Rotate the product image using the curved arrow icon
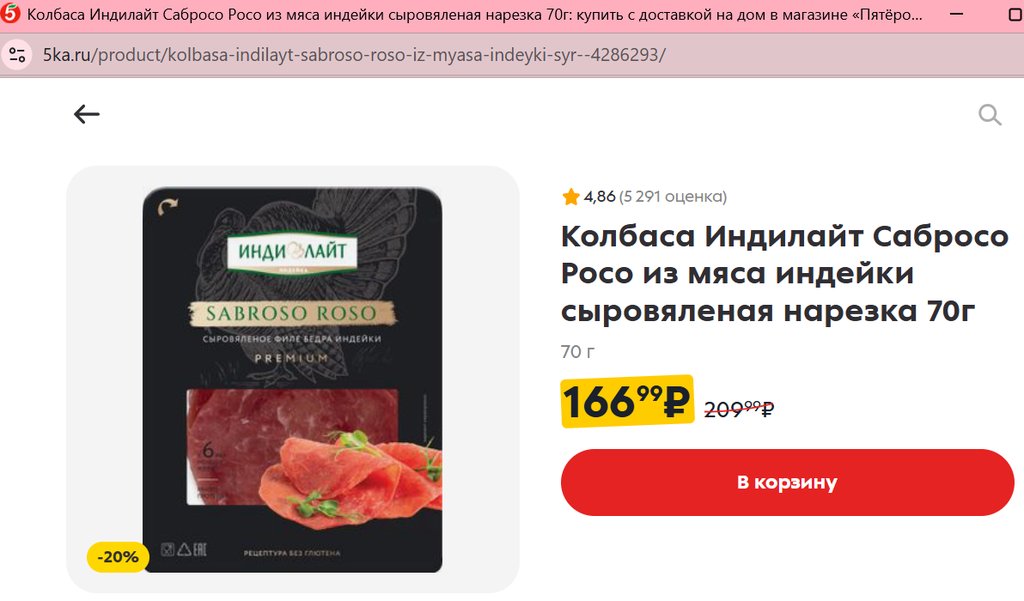Image resolution: width=1024 pixels, height=601 pixels. tap(168, 208)
